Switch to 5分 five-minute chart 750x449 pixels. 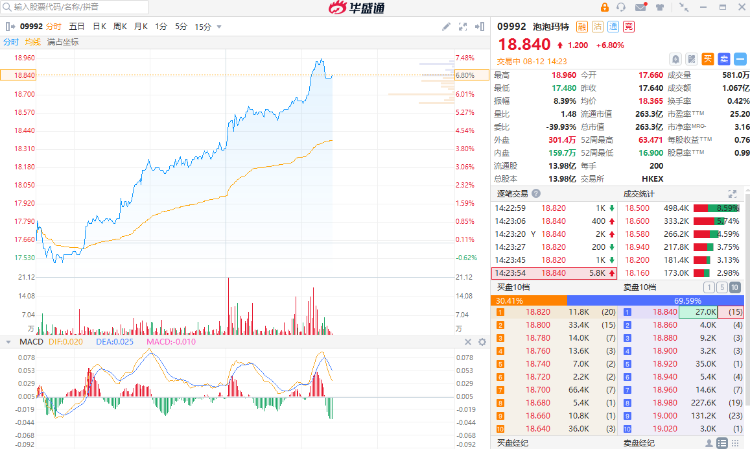(181, 27)
